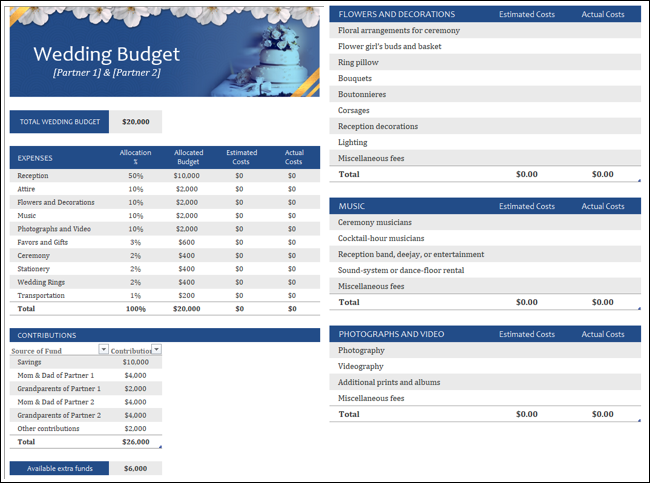Screen dimensions: 650x483
Task: Click the MUSIC table header
Action: 352,206
